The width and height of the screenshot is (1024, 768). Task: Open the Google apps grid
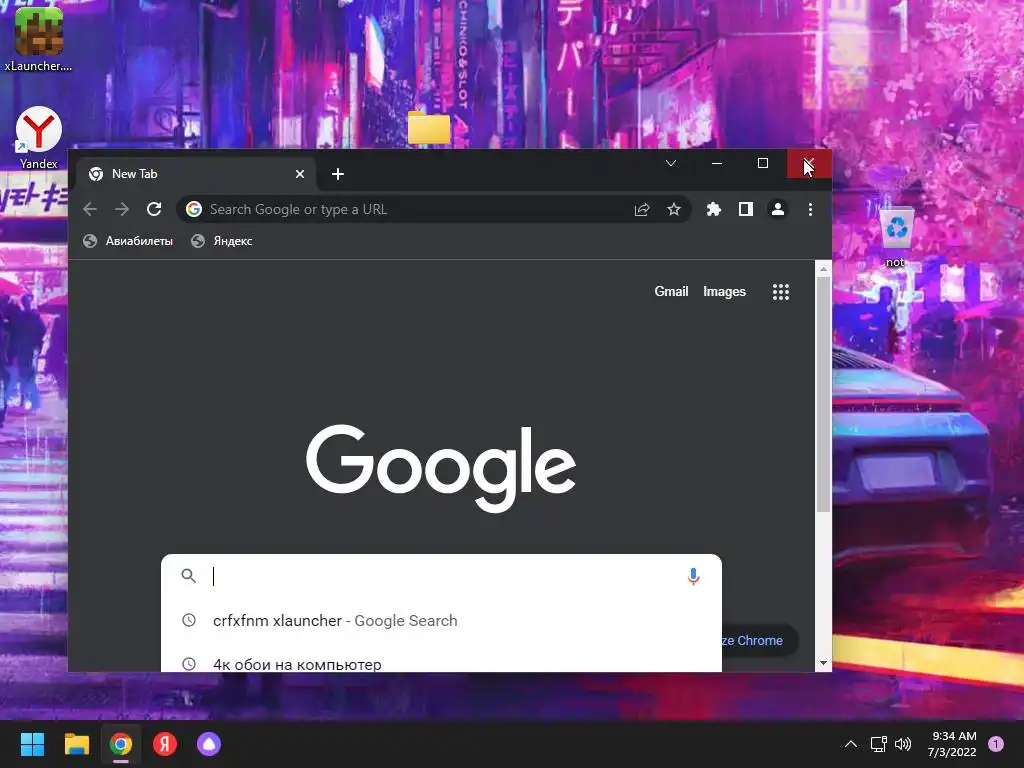(781, 292)
